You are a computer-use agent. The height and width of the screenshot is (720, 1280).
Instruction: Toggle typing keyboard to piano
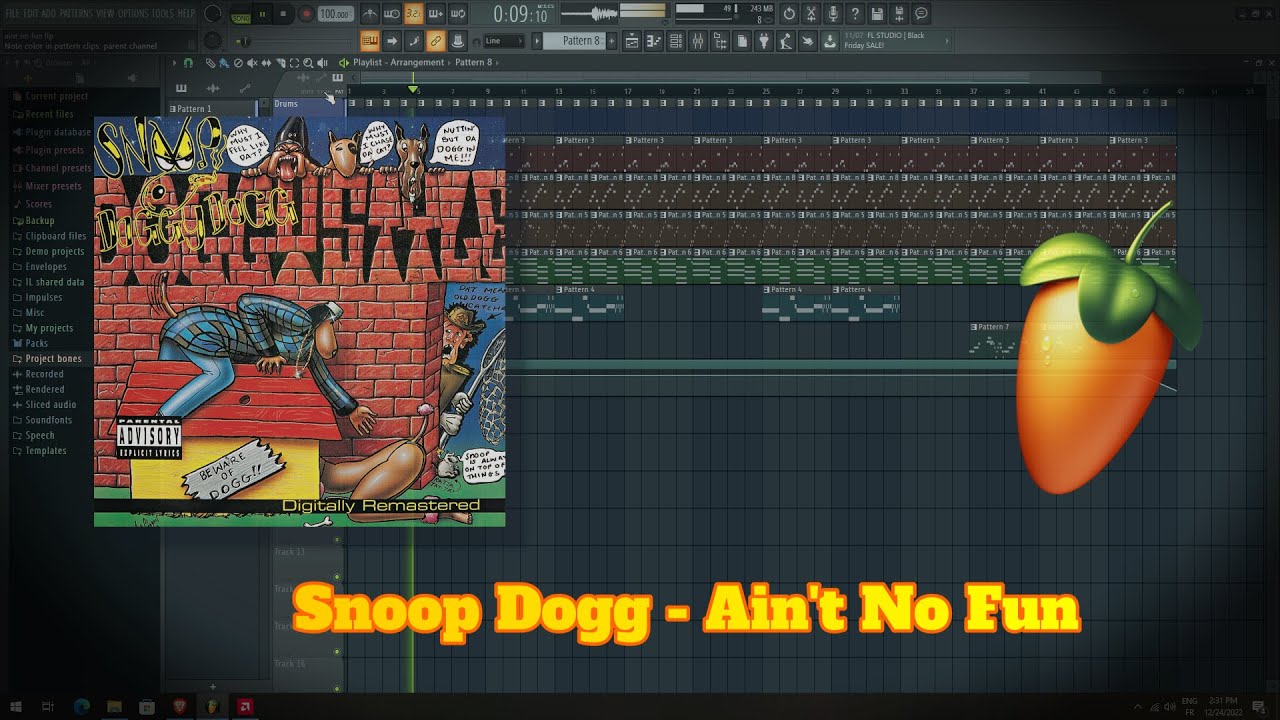point(370,41)
